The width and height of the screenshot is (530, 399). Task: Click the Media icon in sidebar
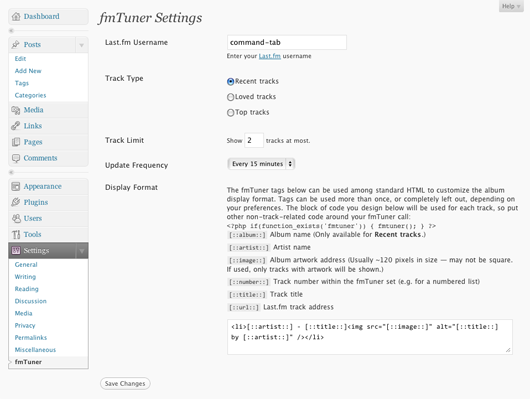(x=16, y=110)
